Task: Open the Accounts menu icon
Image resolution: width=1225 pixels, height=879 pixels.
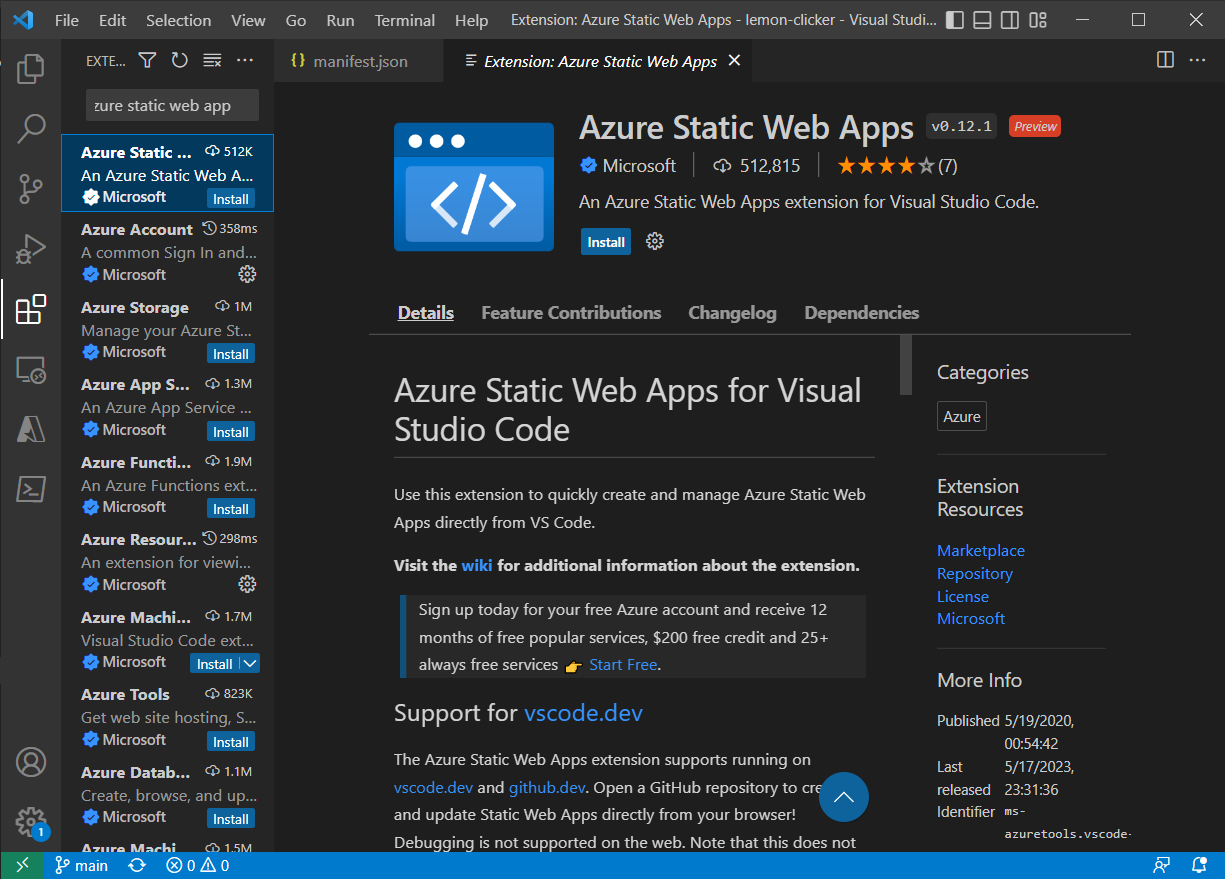Action: coord(31,762)
